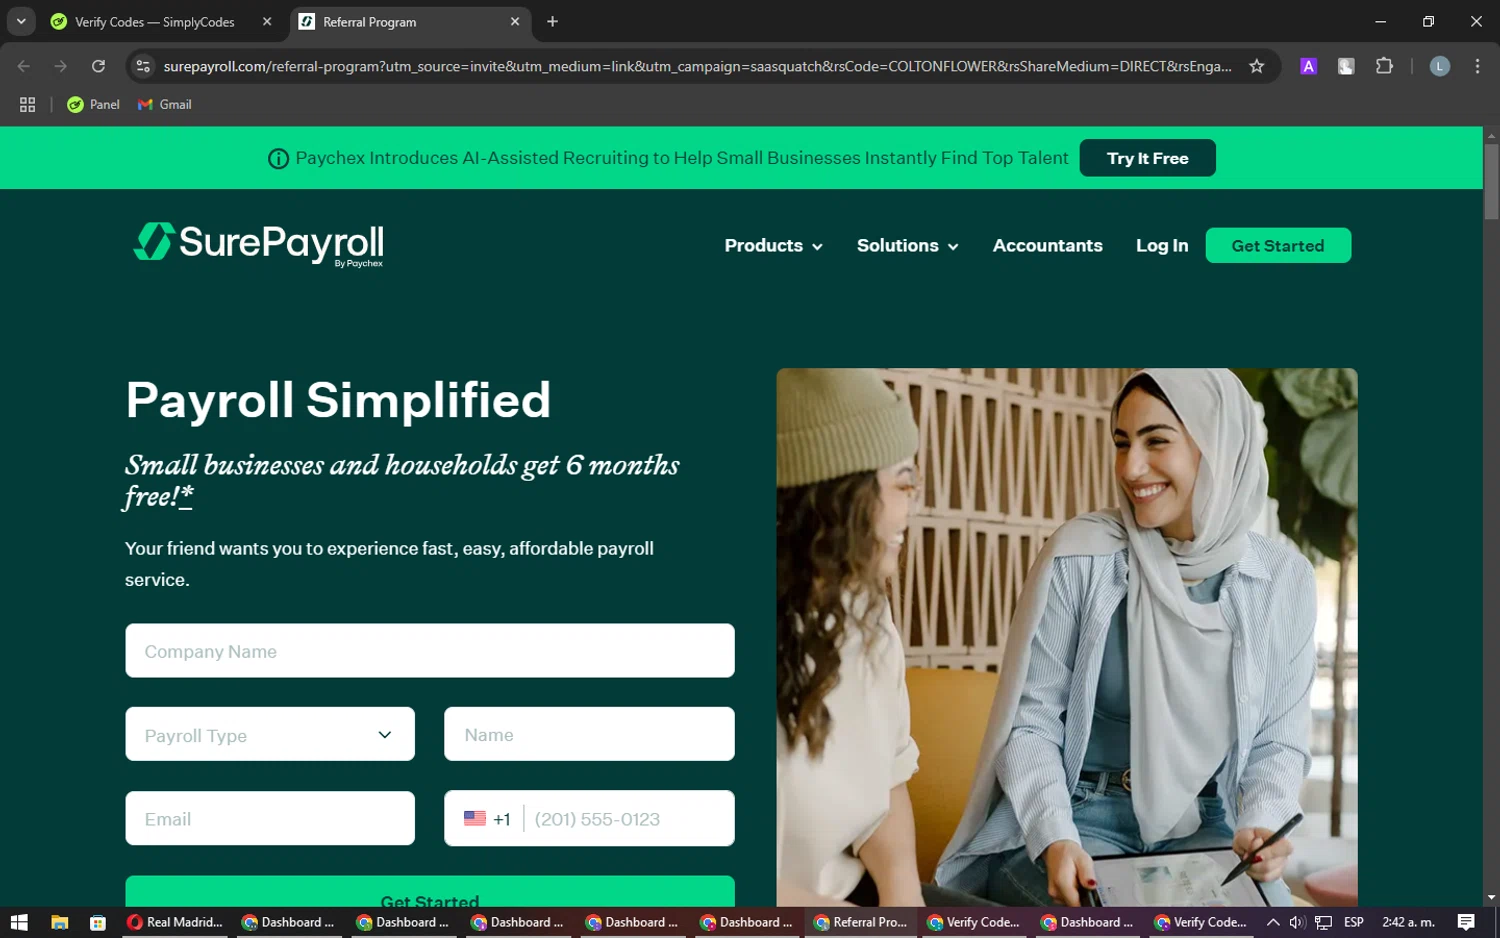Open the Gmail bookmark
Image resolution: width=1500 pixels, height=938 pixels.
click(164, 104)
